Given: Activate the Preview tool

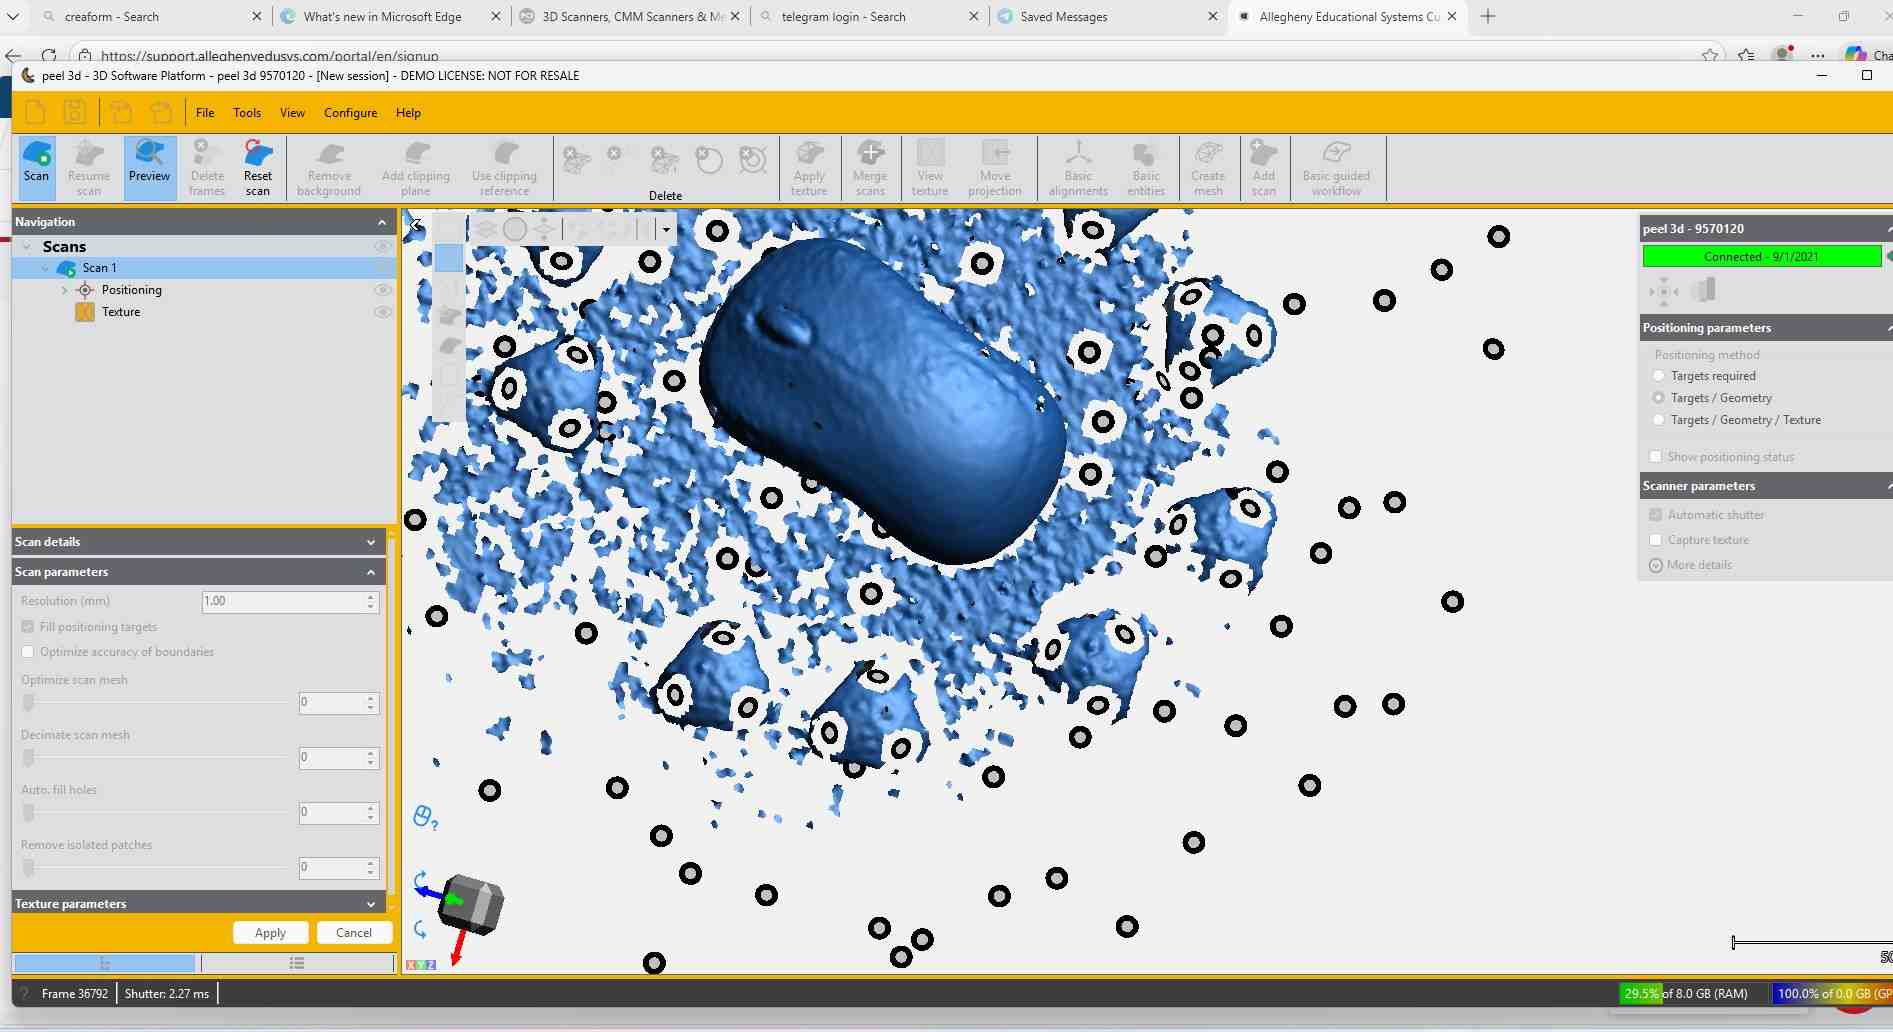Looking at the screenshot, I should [x=149, y=165].
